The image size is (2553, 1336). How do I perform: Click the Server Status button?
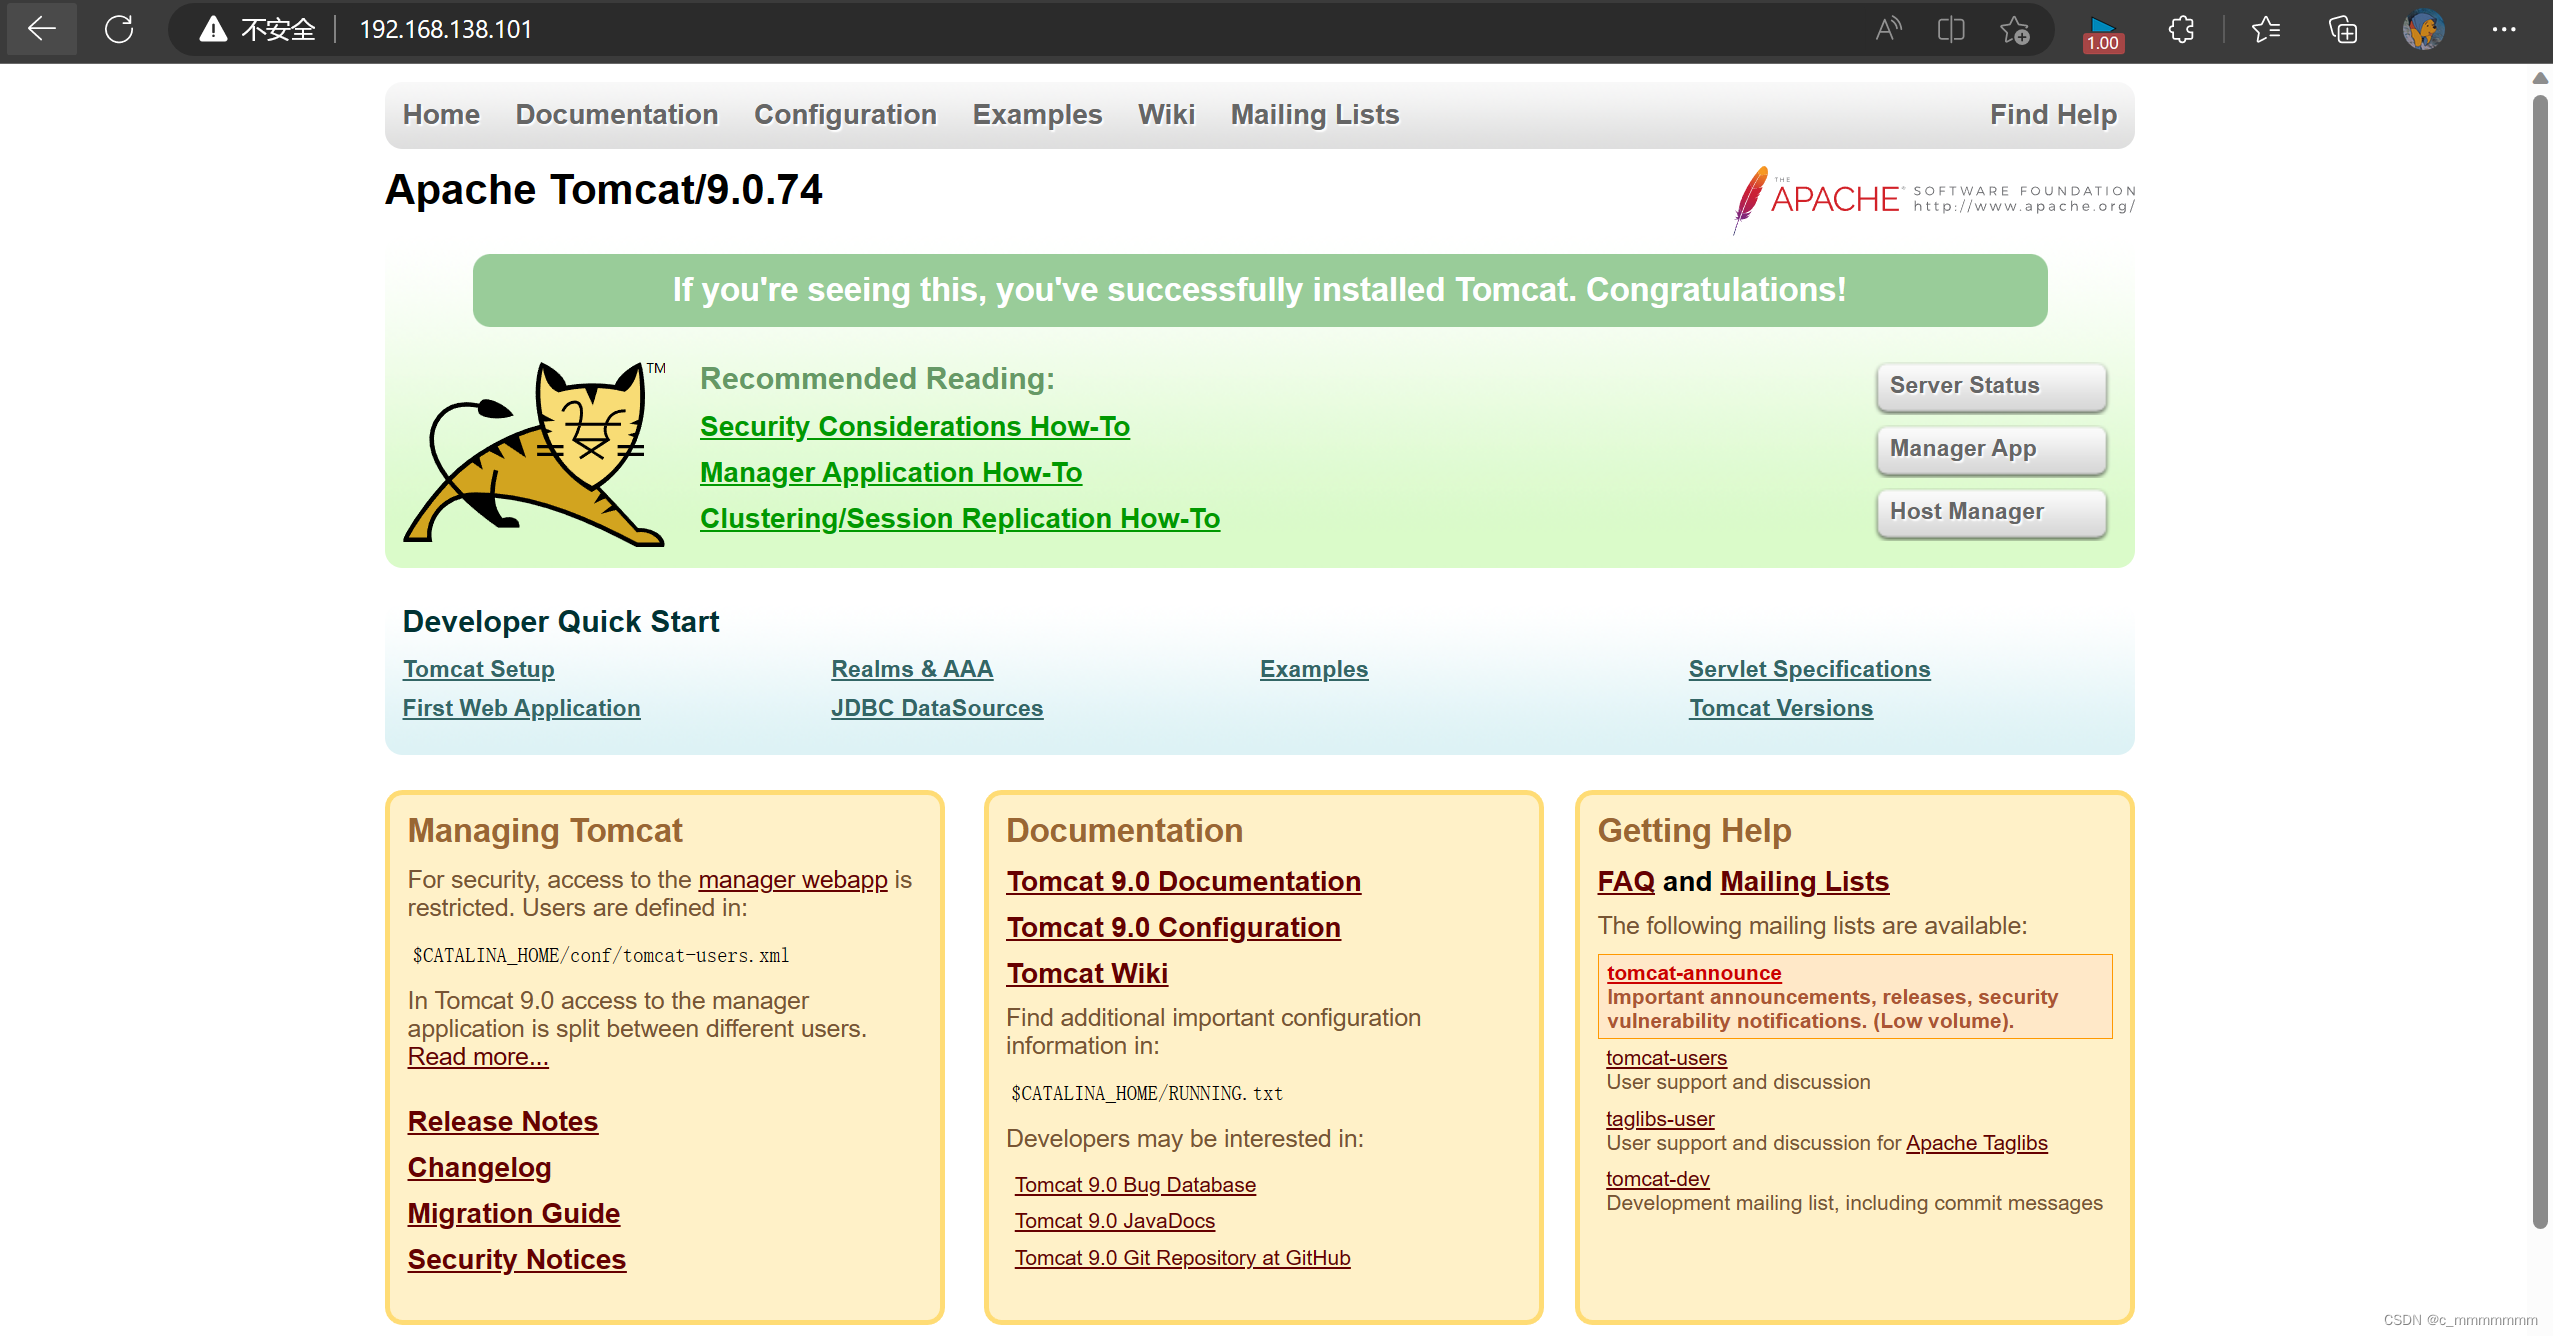click(1990, 386)
